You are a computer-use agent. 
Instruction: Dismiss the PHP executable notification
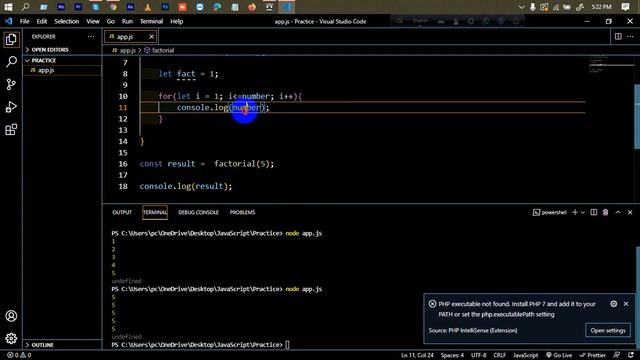point(626,304)
